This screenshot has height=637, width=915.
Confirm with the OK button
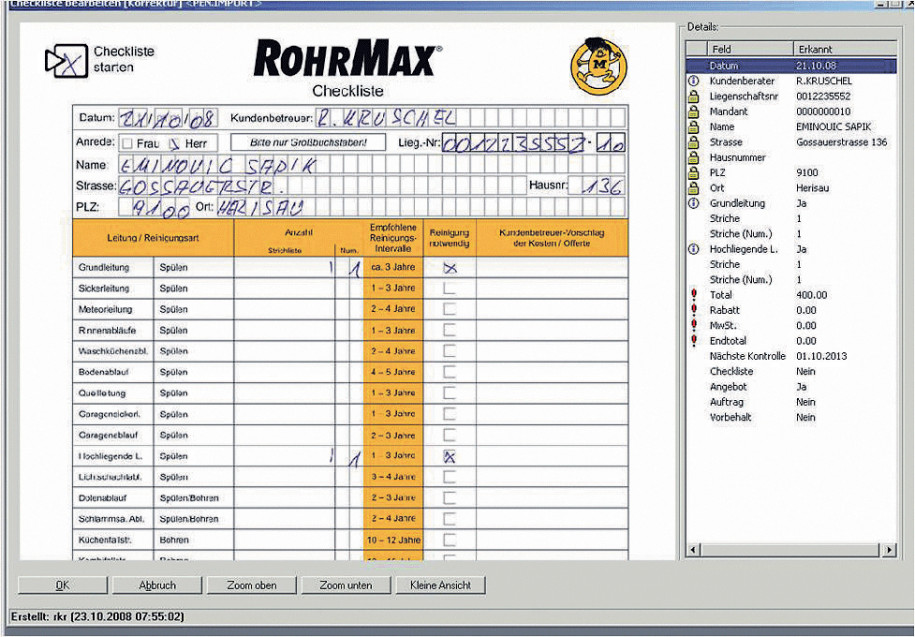[x=62, y=585]
